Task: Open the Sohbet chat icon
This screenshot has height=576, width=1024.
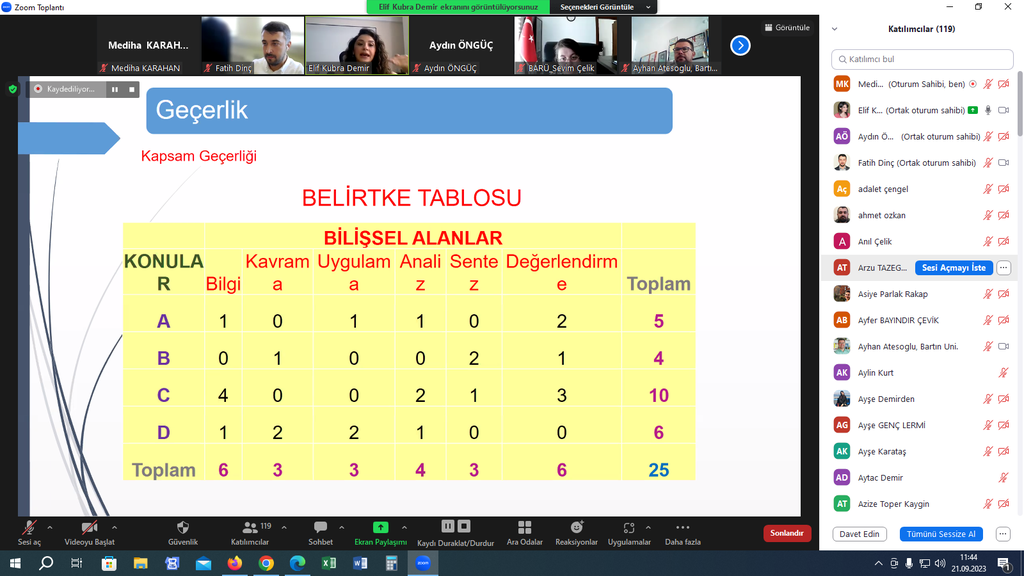Action: point(320,528)
